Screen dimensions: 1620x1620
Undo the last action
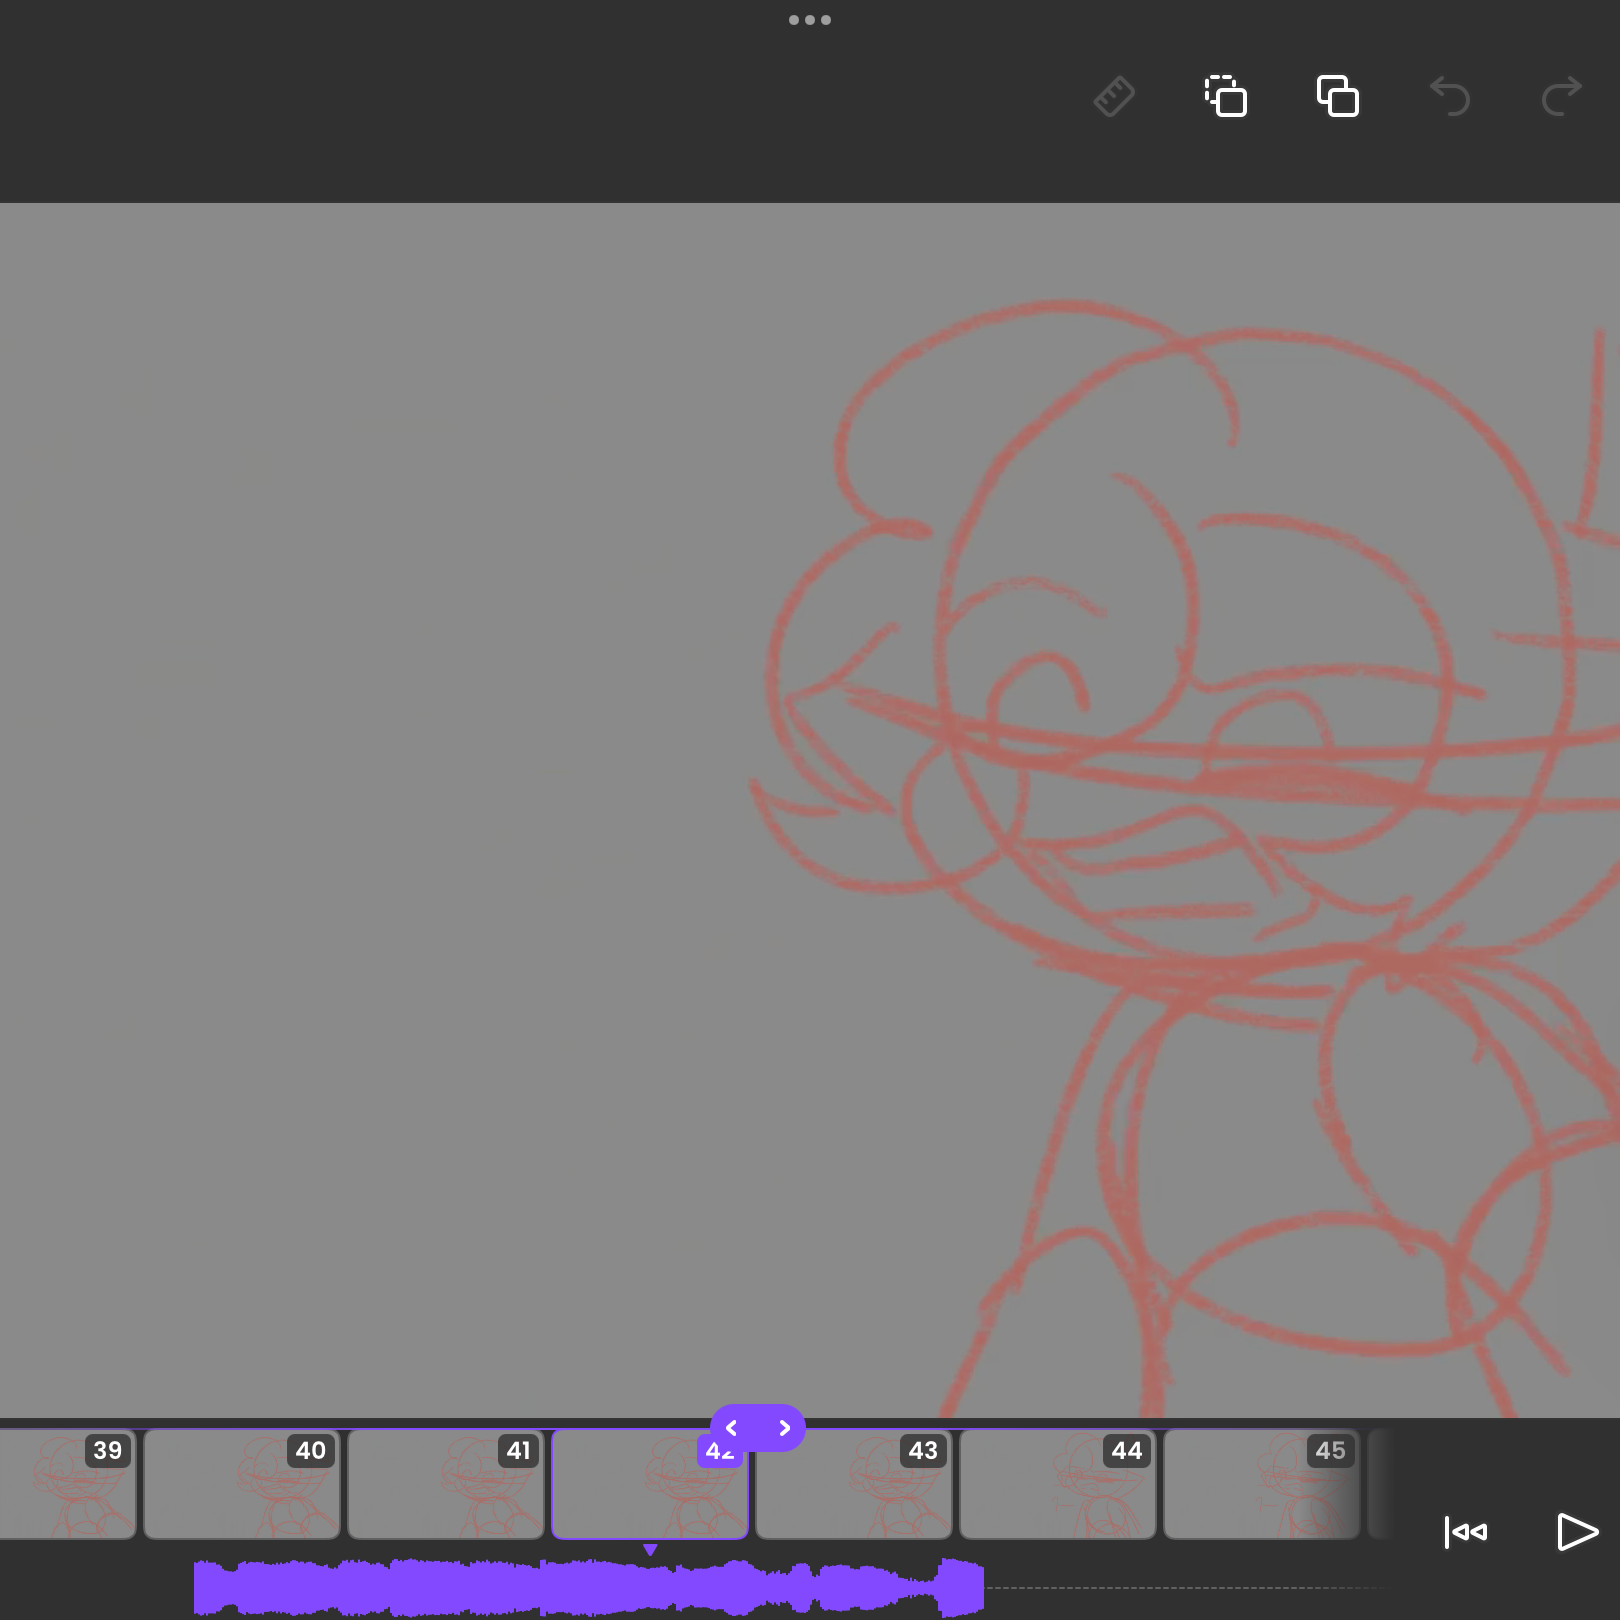coord(1450,97)
